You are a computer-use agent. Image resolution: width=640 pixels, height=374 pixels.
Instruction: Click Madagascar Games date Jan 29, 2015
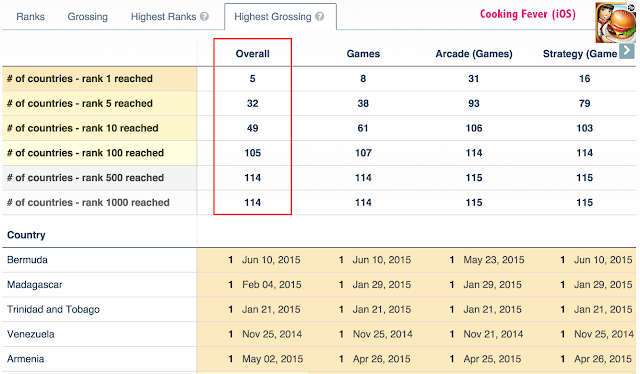[382, 285]
